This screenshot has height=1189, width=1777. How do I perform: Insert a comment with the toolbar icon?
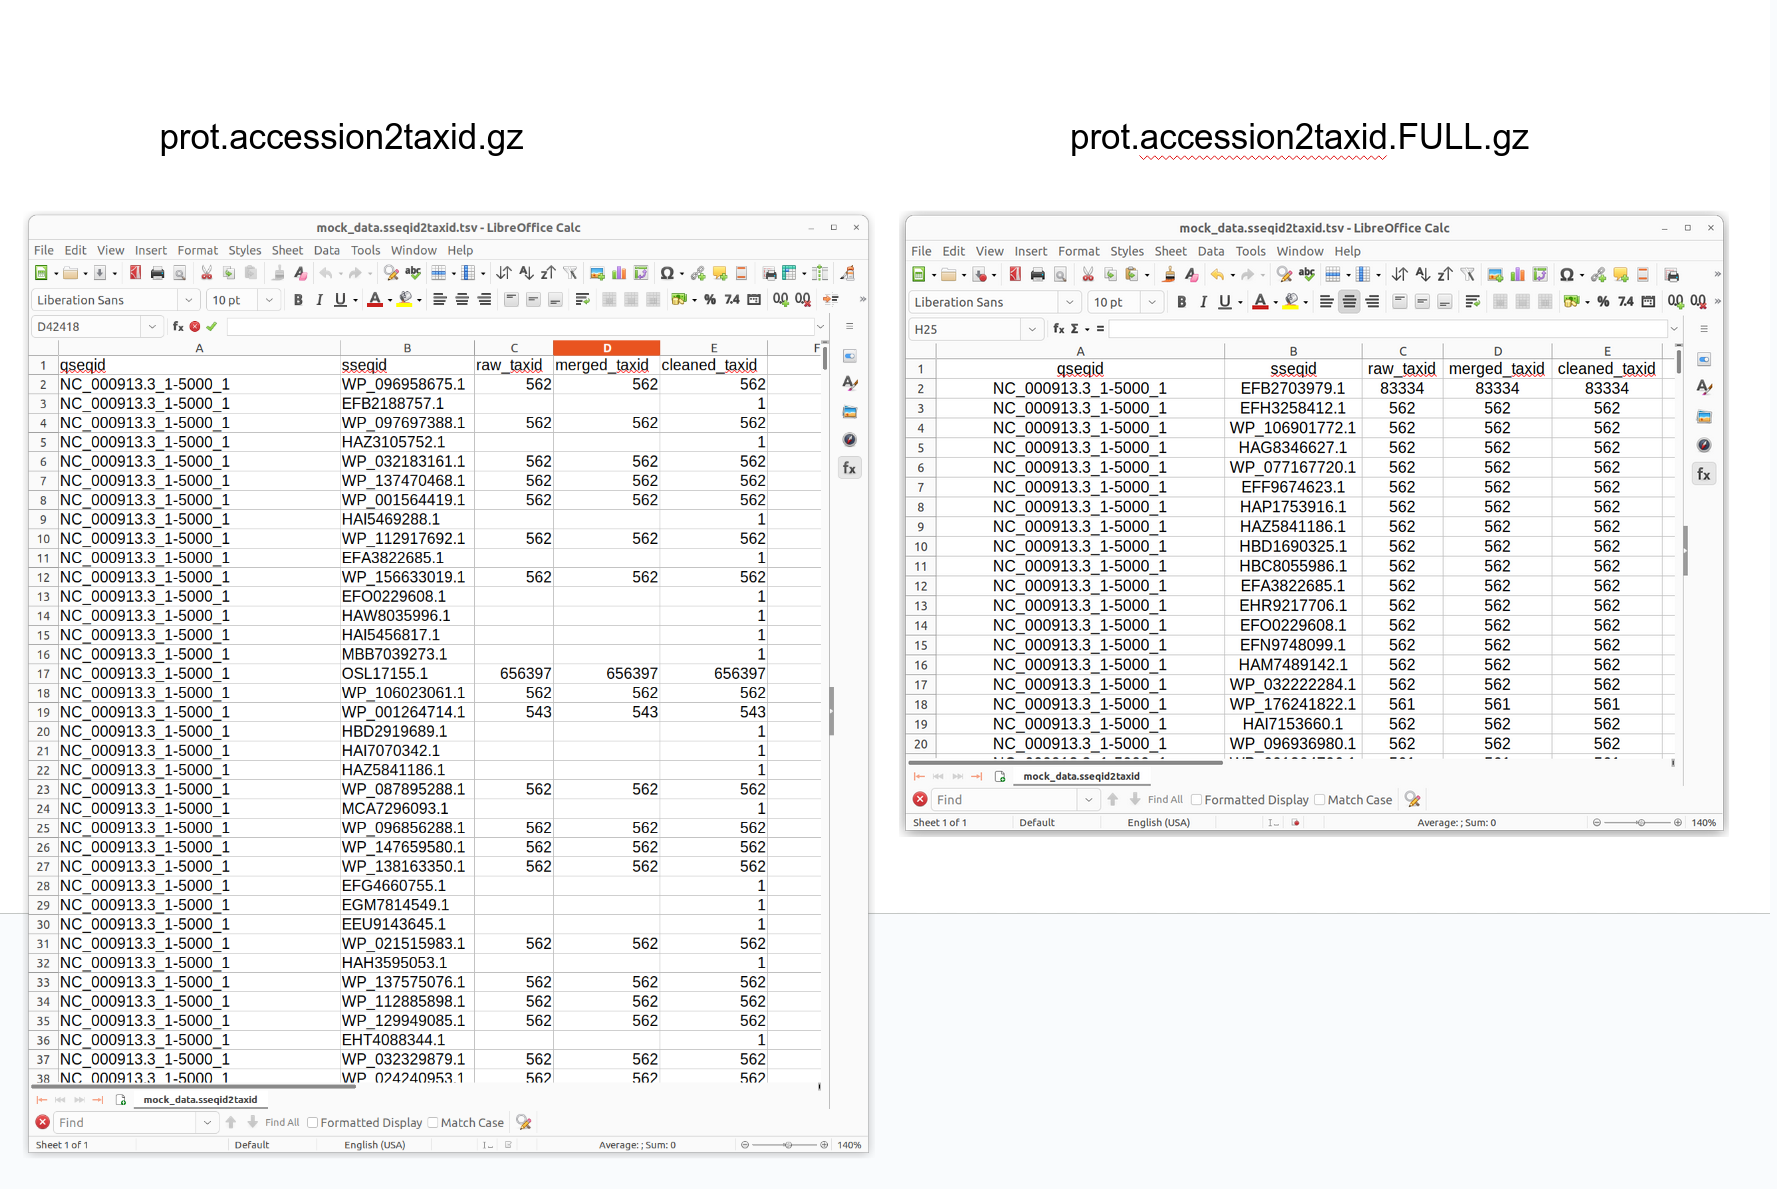(x=722, y=274)
